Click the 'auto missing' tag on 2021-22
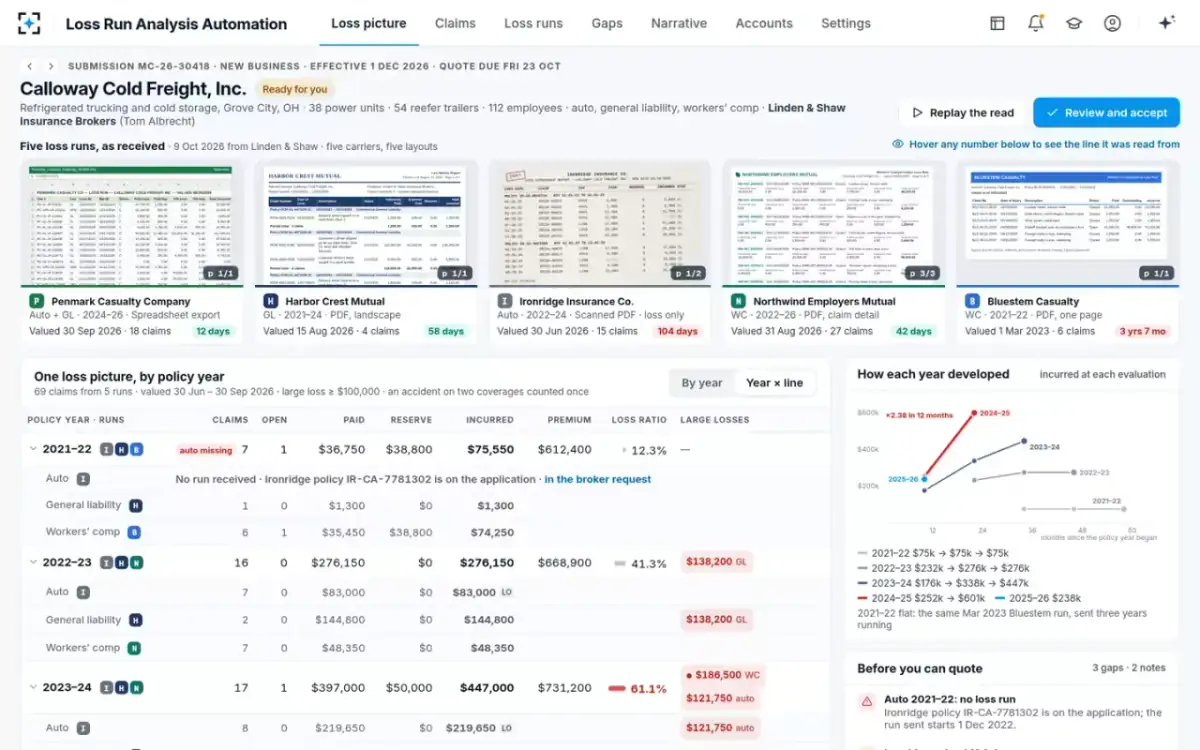 pyautogui.click(x=204, y=450)
